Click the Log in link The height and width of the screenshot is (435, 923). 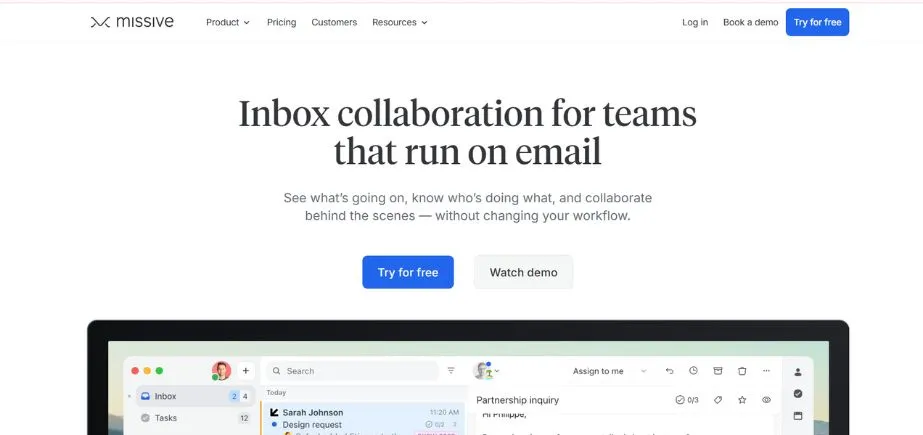pyautogui.click(x=695, y=22)
